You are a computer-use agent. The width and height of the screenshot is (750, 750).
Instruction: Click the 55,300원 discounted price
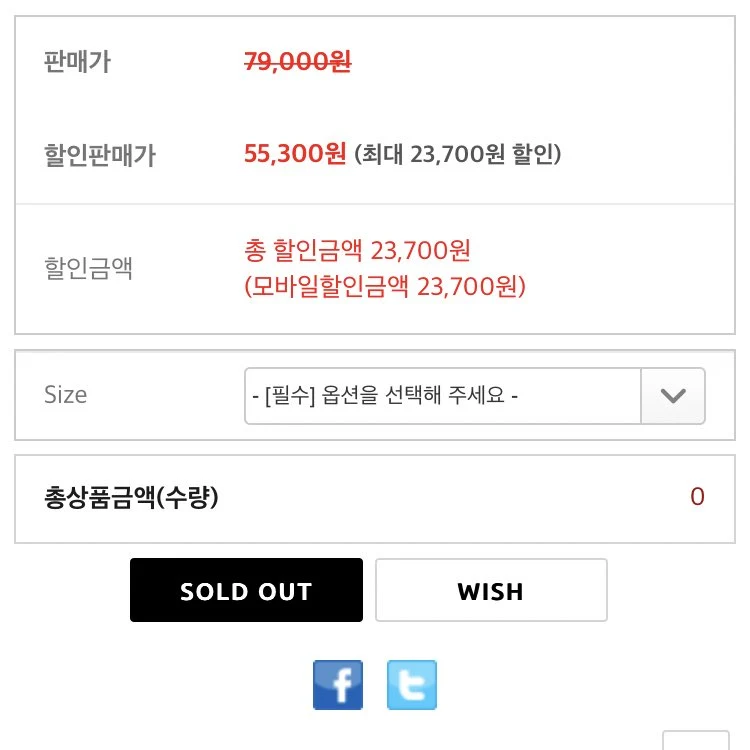pyautogui.click(x=295, y=154)
